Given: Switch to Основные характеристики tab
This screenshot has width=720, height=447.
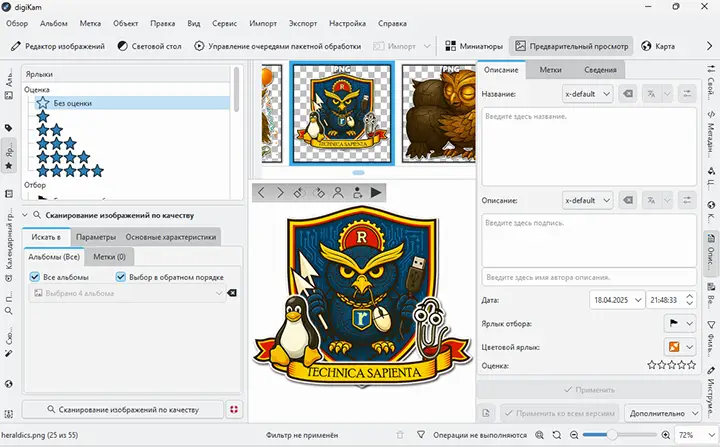Looking at the screenshot, I should point(171,237).
